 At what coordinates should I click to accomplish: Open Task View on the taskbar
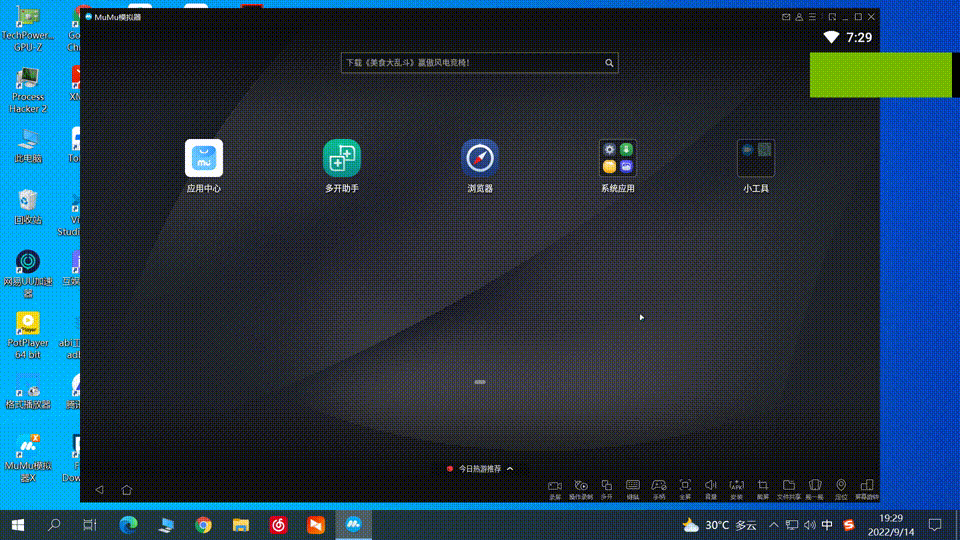pyautogui.click(x=90, y=525)
